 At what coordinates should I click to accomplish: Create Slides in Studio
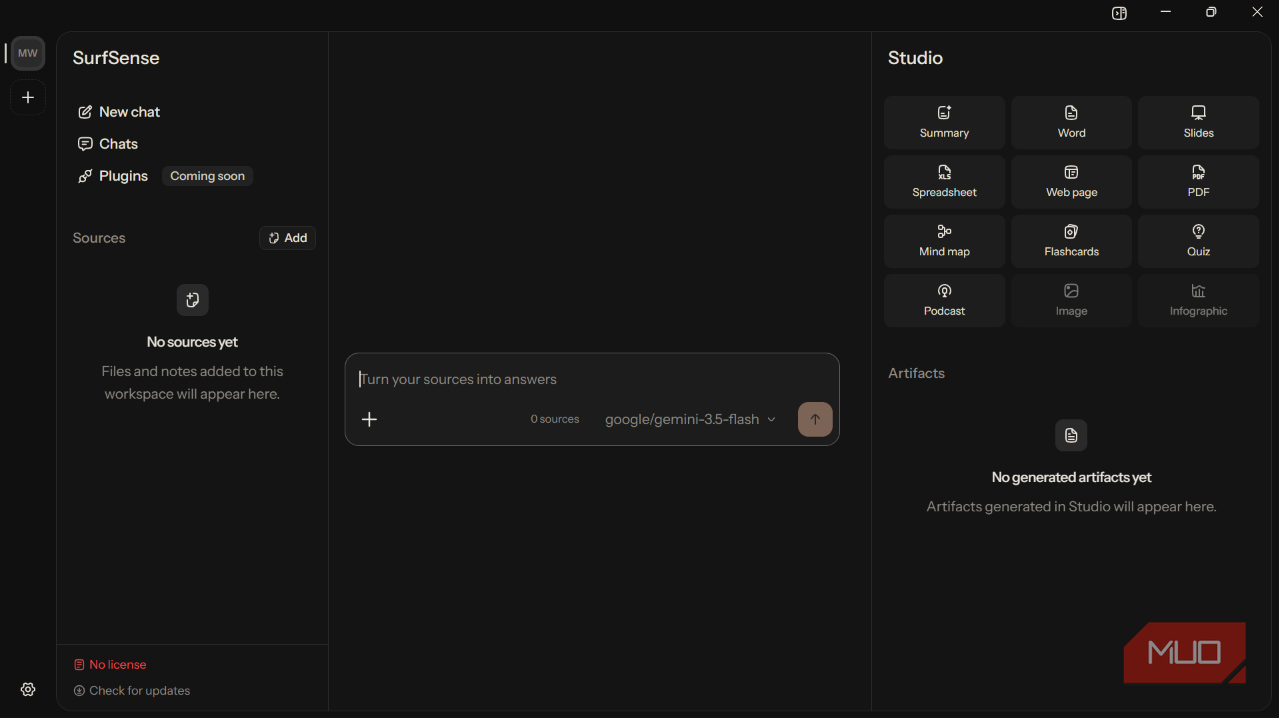click(1198, 122)
